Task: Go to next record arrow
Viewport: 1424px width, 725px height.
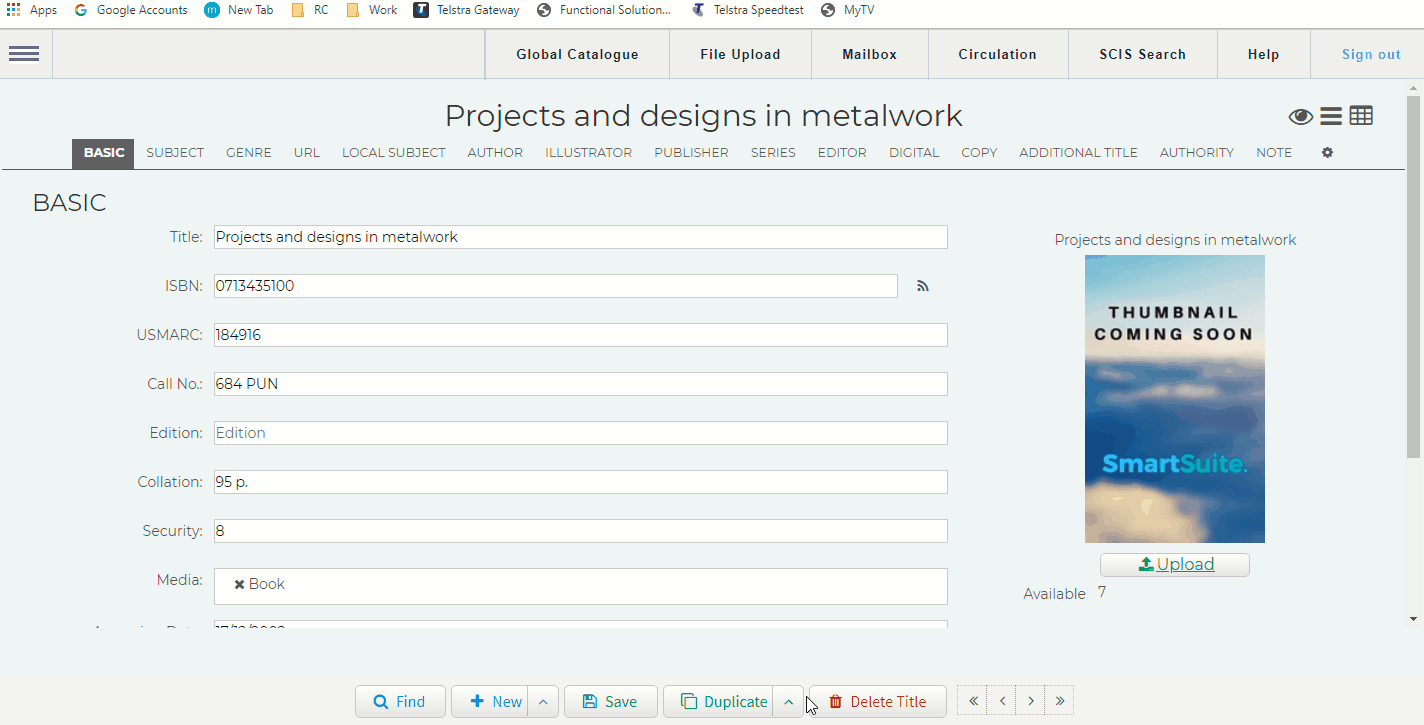Action: (x=1031, y=701)
